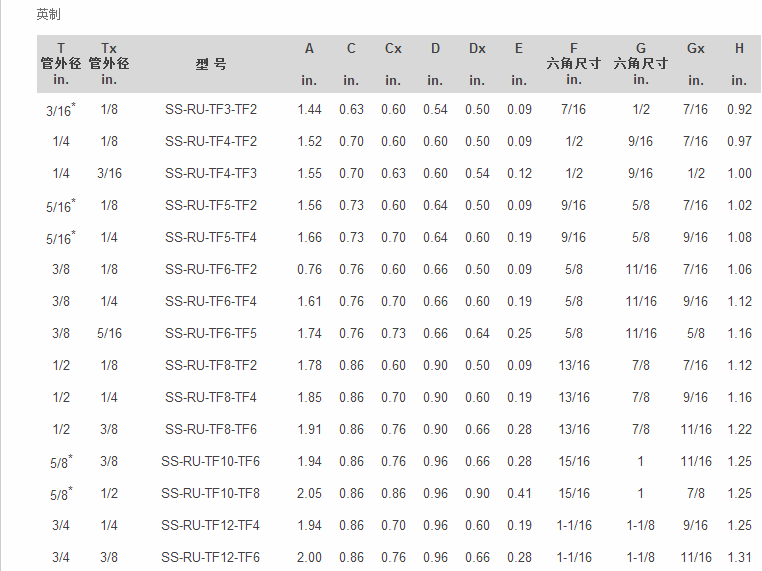Viewport: 762px width, 571px height.
Task: Click the G 六角尺寸 column header
Action: tap(641, 64)
